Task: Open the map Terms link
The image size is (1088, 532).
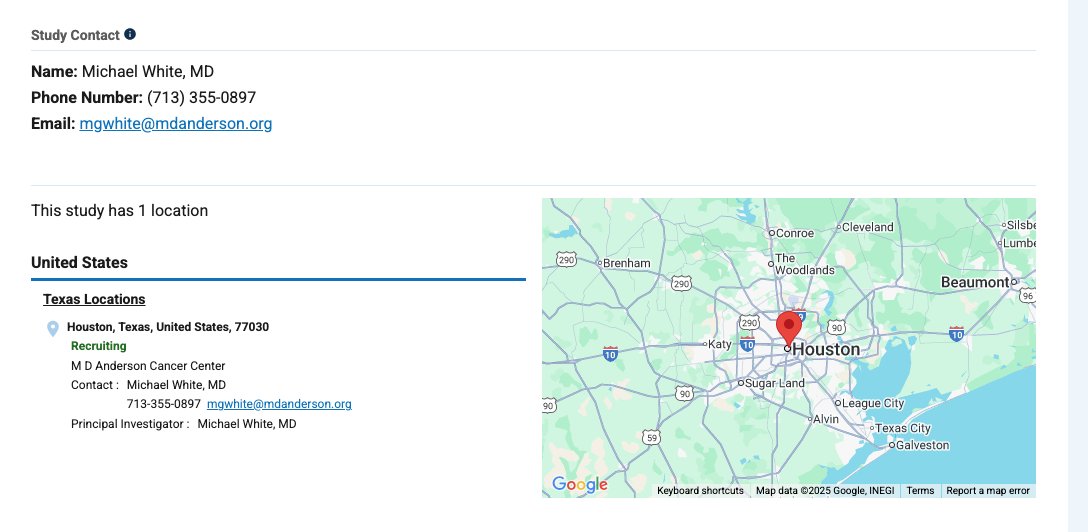Action: (920, 490)
